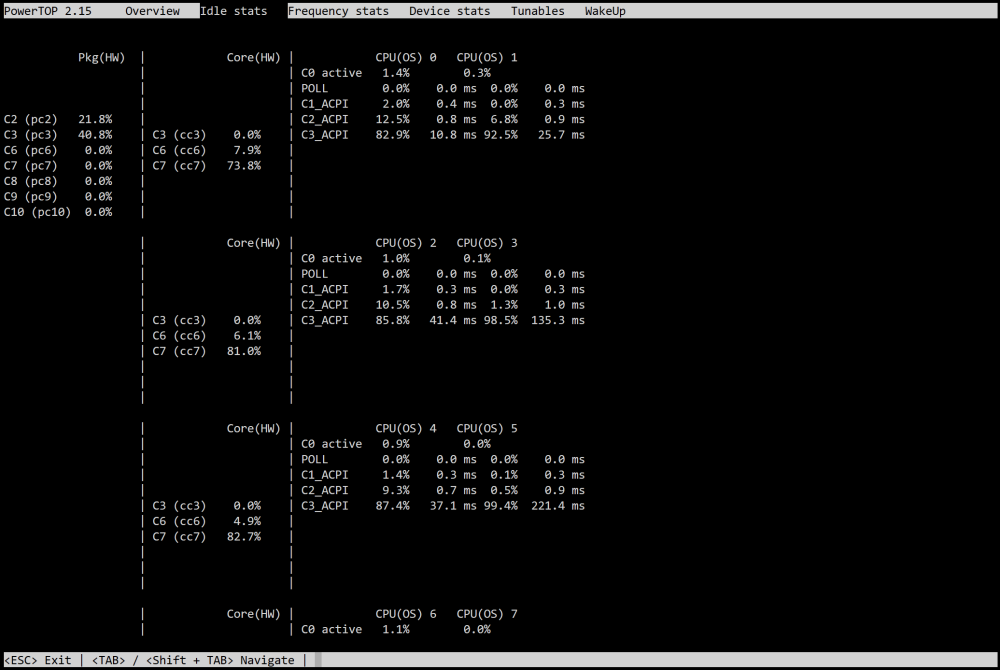Select the C7 (pc7) package row
The width and height of the screenshot is (1000, 670).
(58, 165)
